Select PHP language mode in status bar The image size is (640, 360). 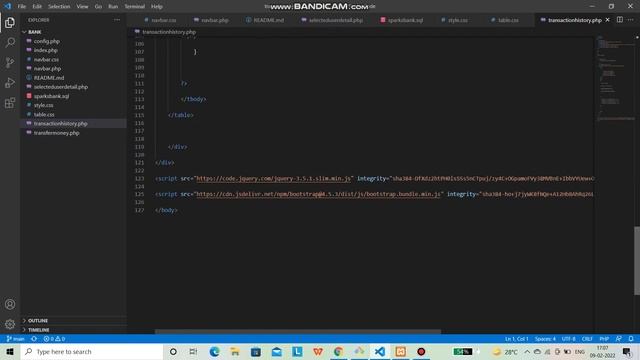(604, 339)
